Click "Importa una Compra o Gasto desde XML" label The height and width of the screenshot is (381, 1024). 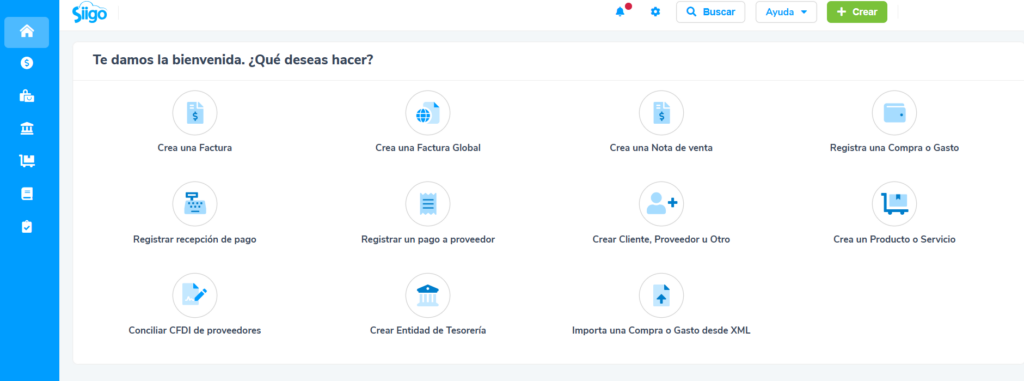coord(661,331)
